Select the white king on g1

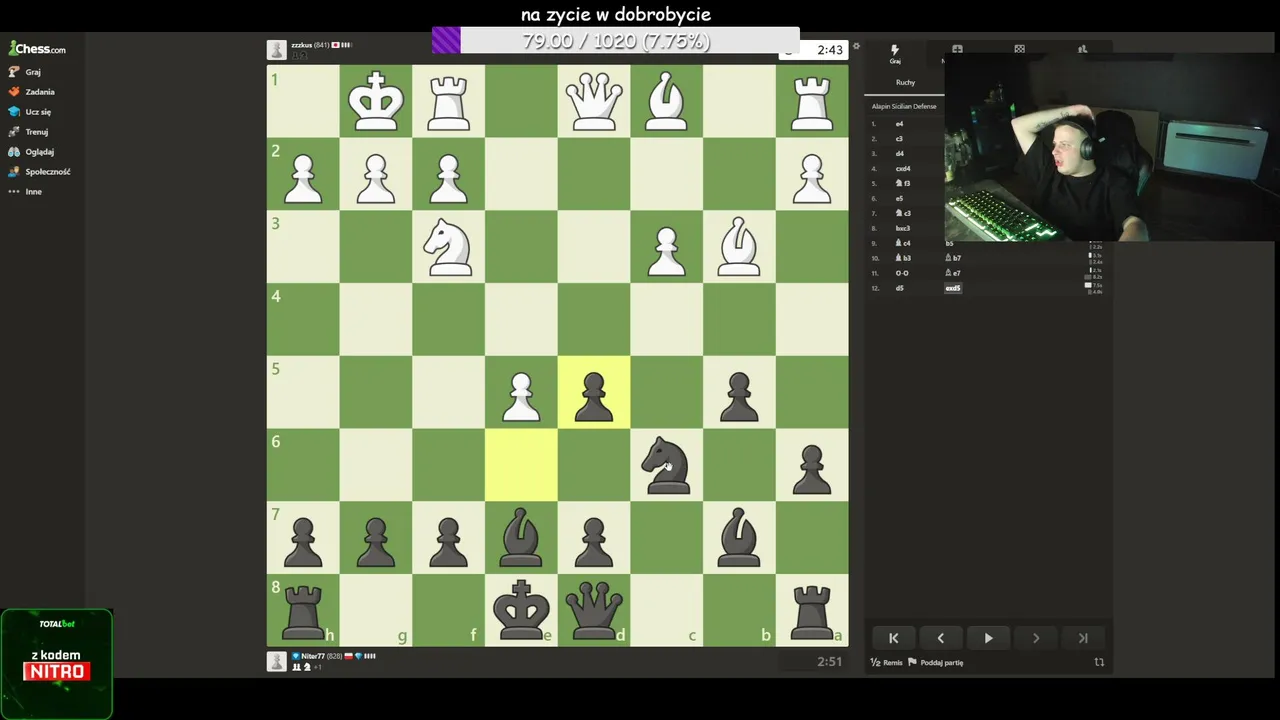coord(376,101)
